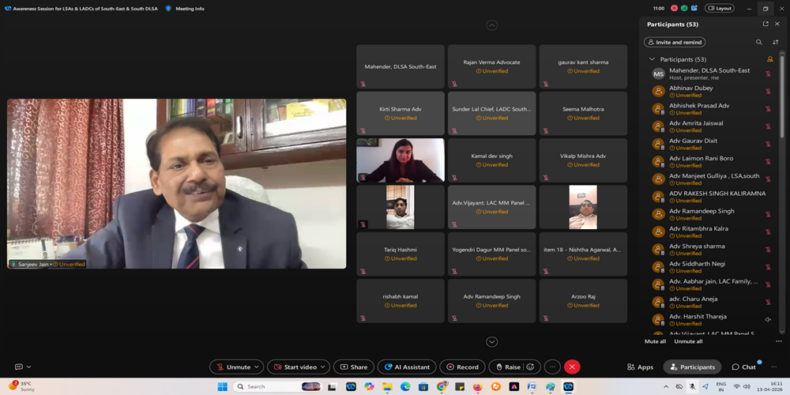Switch to the Participants panel tab
Image resolution: width=790 pixels, height=395 pixels.
(692, 367)
